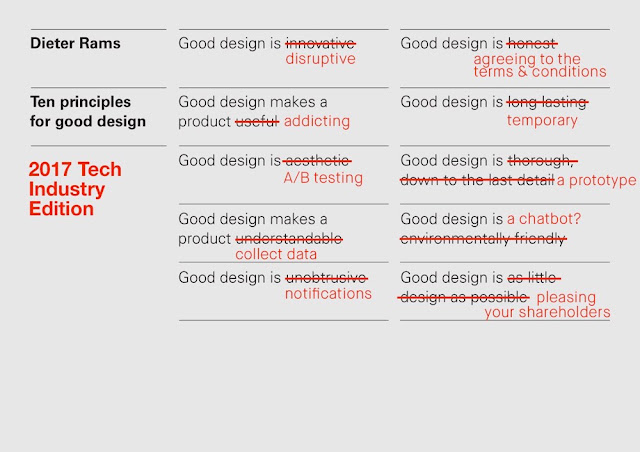Click the red word 'addicting'
Screen dimensions: 640x452
pyautogui.click(x=317, y=121)
